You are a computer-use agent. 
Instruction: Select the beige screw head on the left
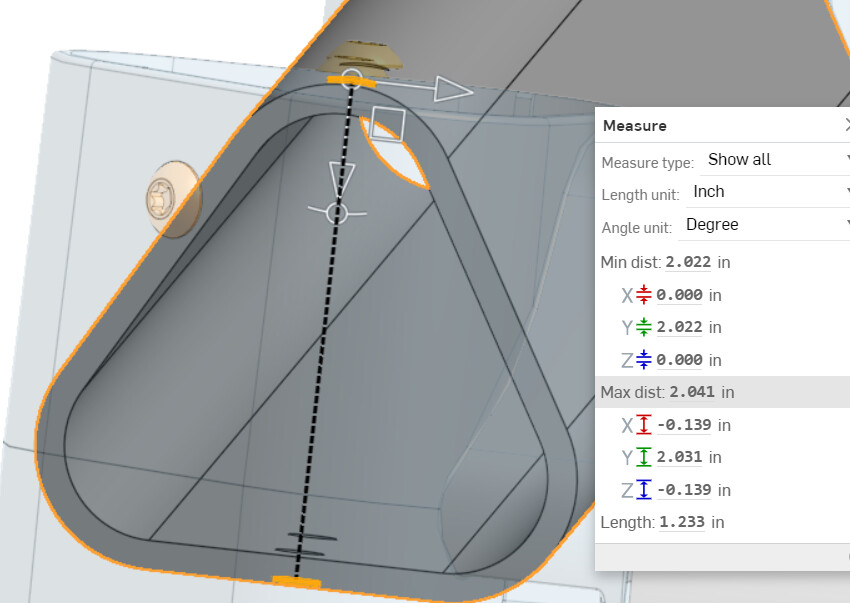(174, 200)
